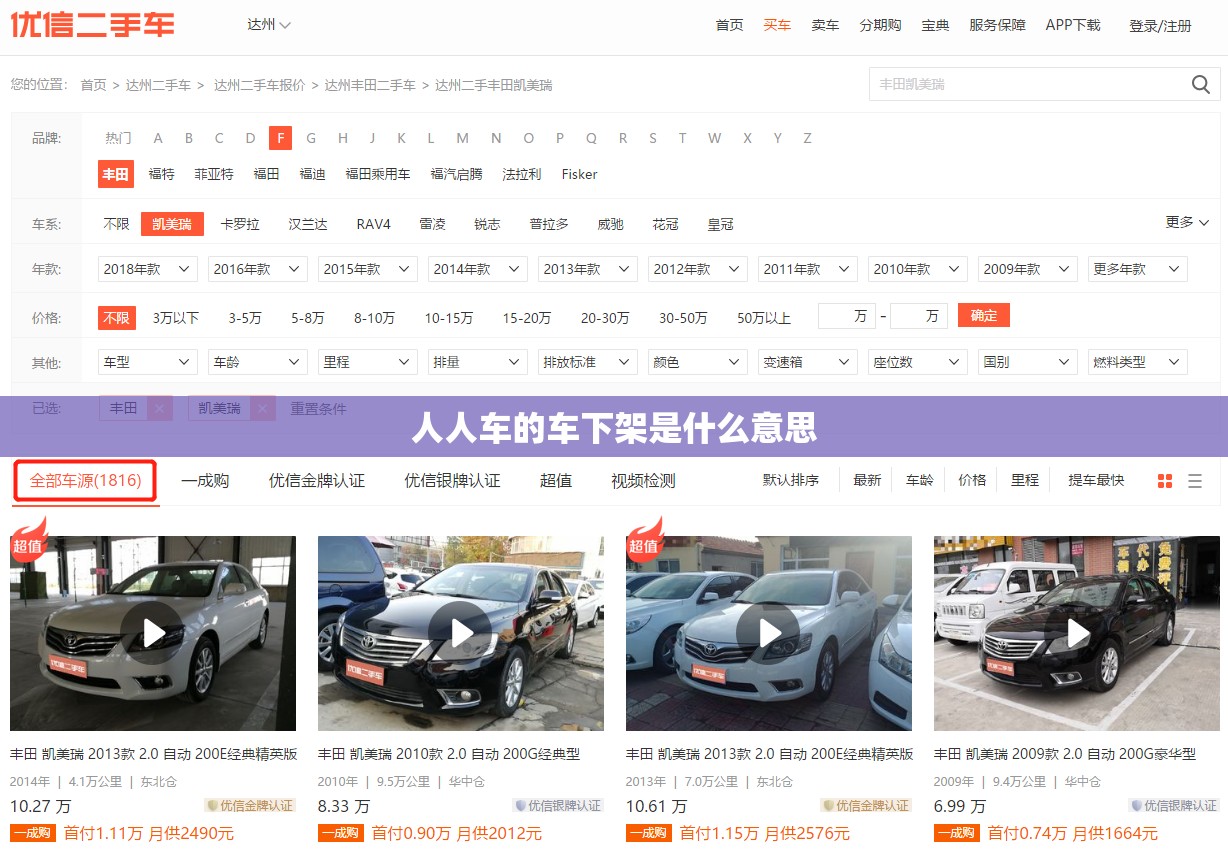Select the RAV4 series
This screenshot has width=1228, height=854.
[373, 224]
